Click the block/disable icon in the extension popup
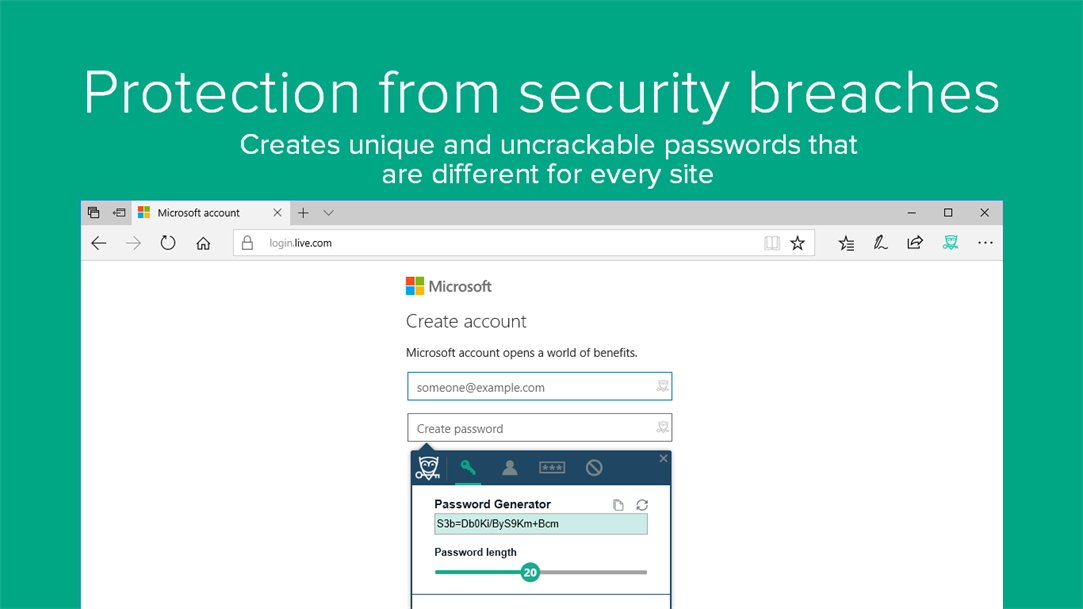 (x=594, y=467)
